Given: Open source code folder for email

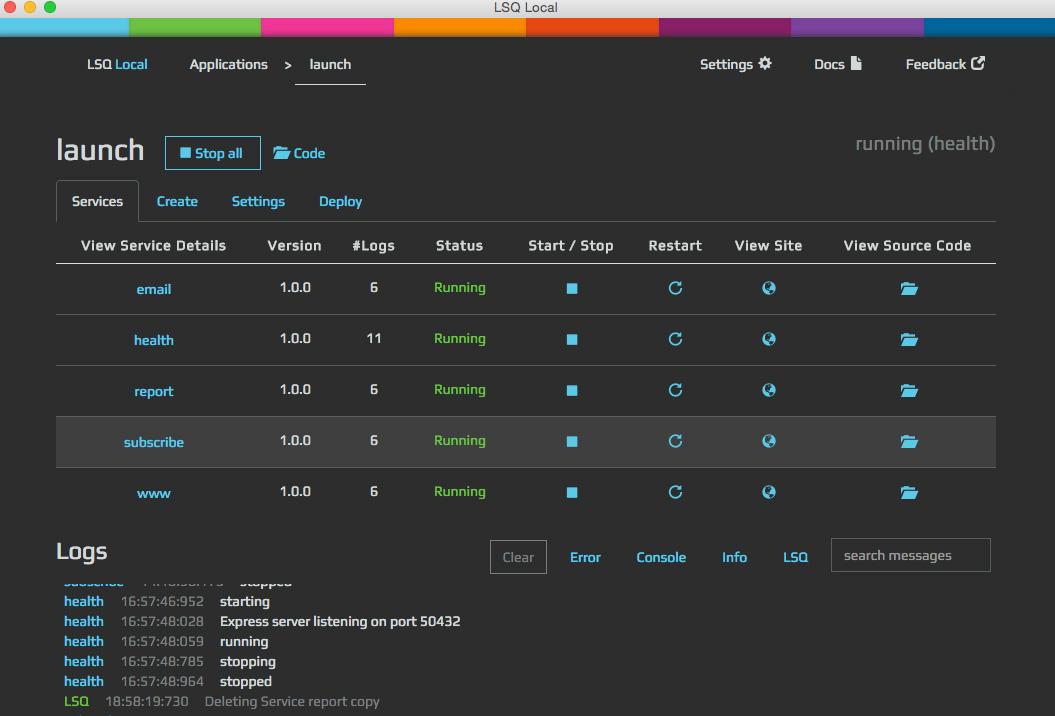Looking at the screenshot, I should tap(909, 289).
